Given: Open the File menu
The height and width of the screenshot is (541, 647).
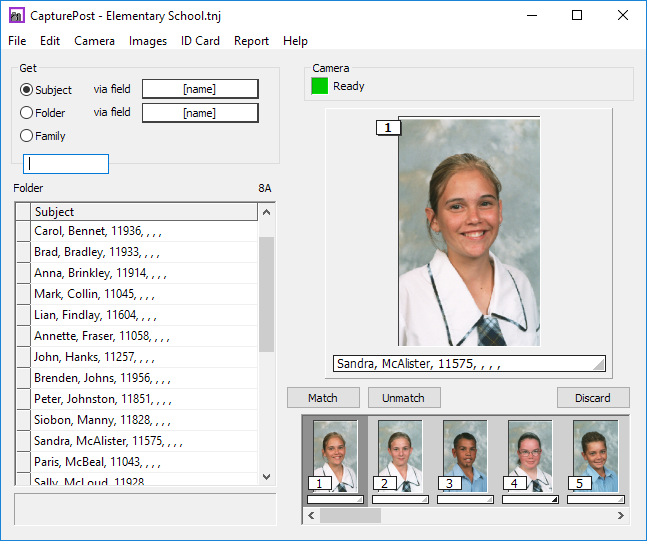Looking at the screenshot, I should (x=17, y=41).
